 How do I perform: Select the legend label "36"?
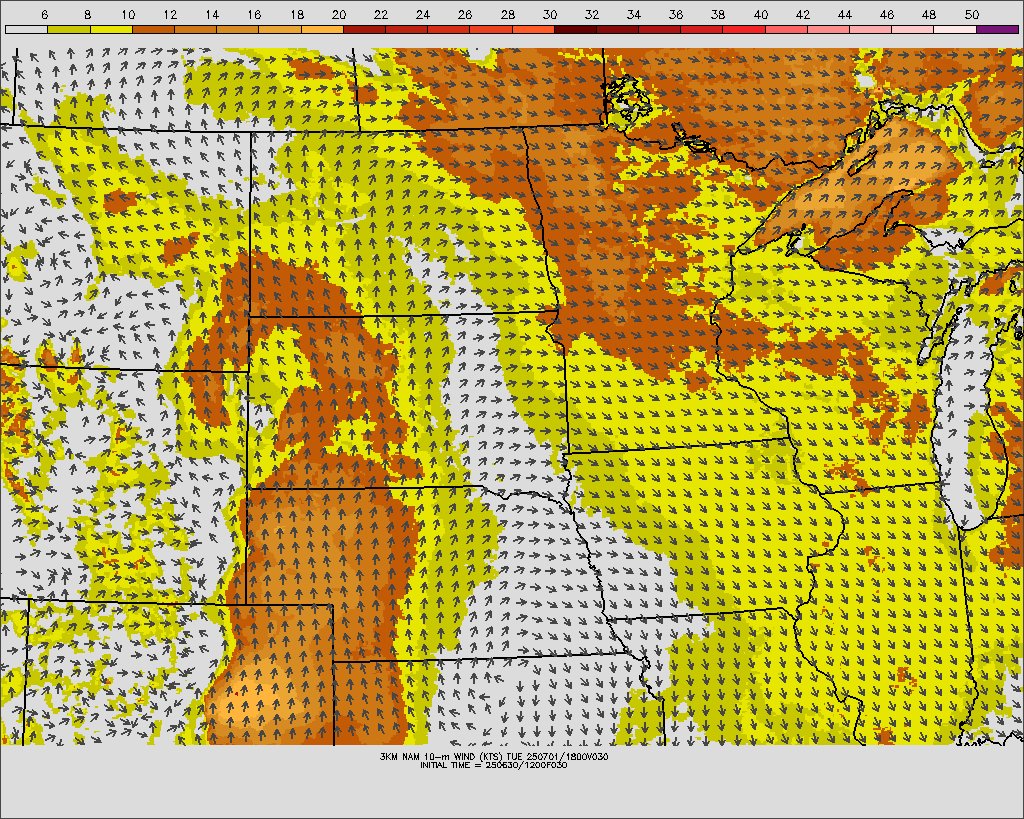pos(676,14)
